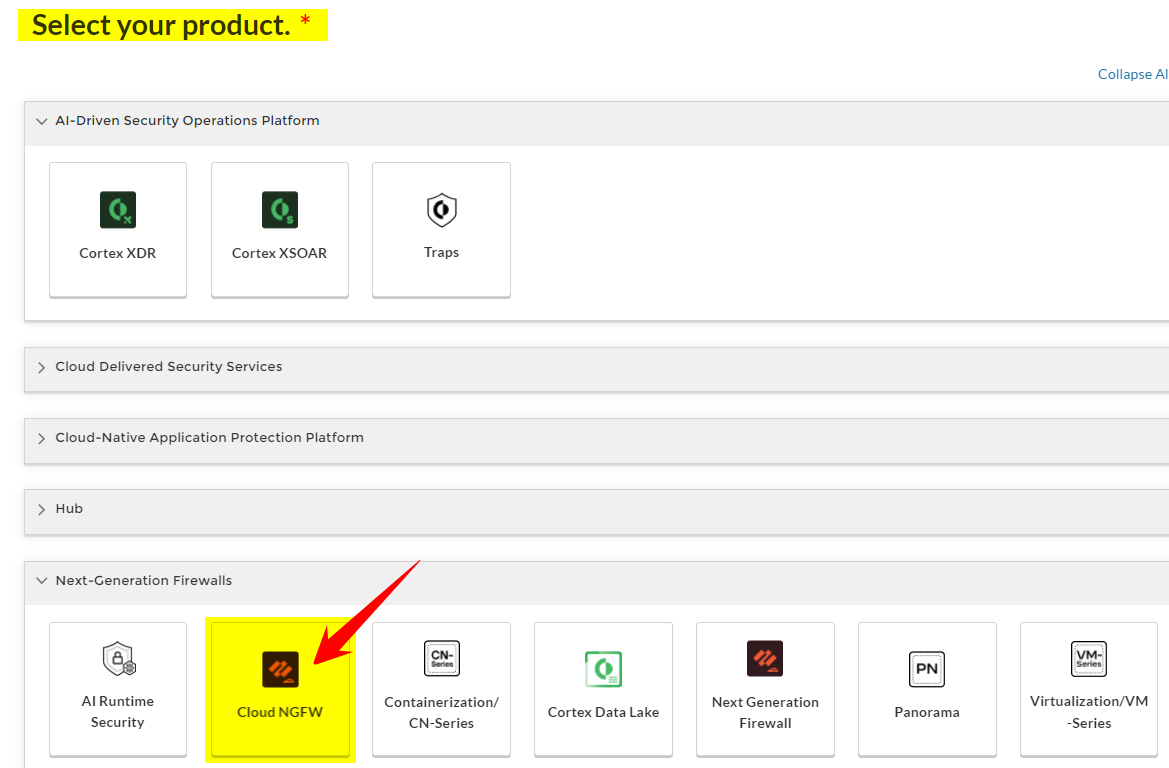Select the Cortex Data Lake icon
Viewport: 1169px width, 768px height.
point(603,669)
